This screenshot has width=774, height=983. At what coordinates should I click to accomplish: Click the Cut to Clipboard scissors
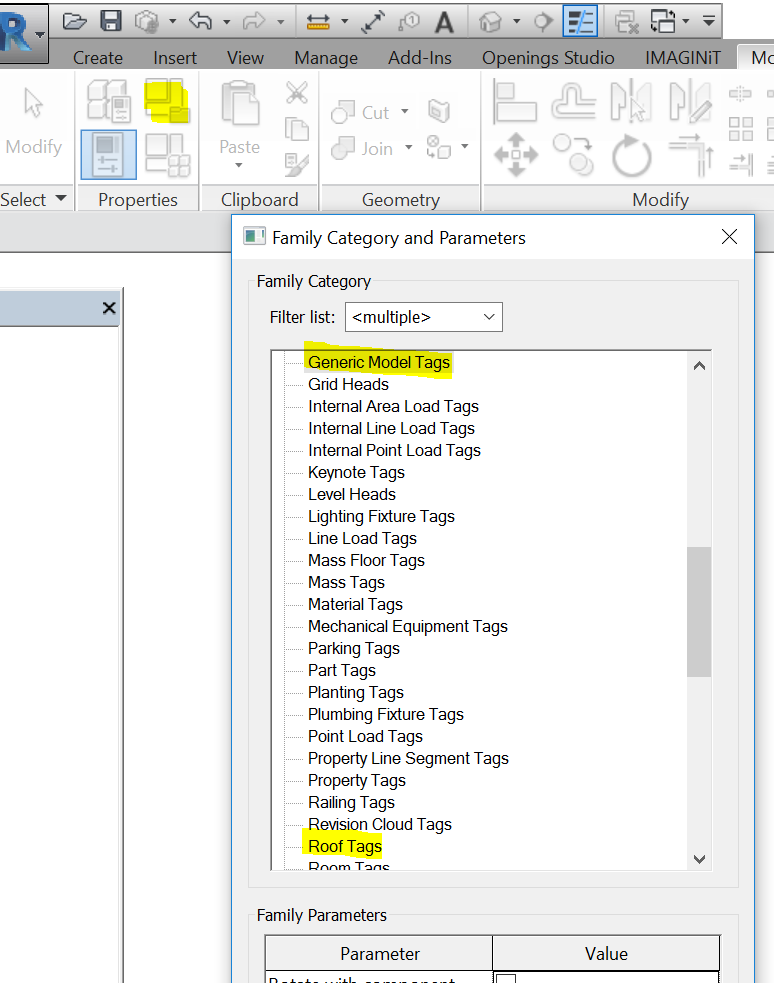296,93
